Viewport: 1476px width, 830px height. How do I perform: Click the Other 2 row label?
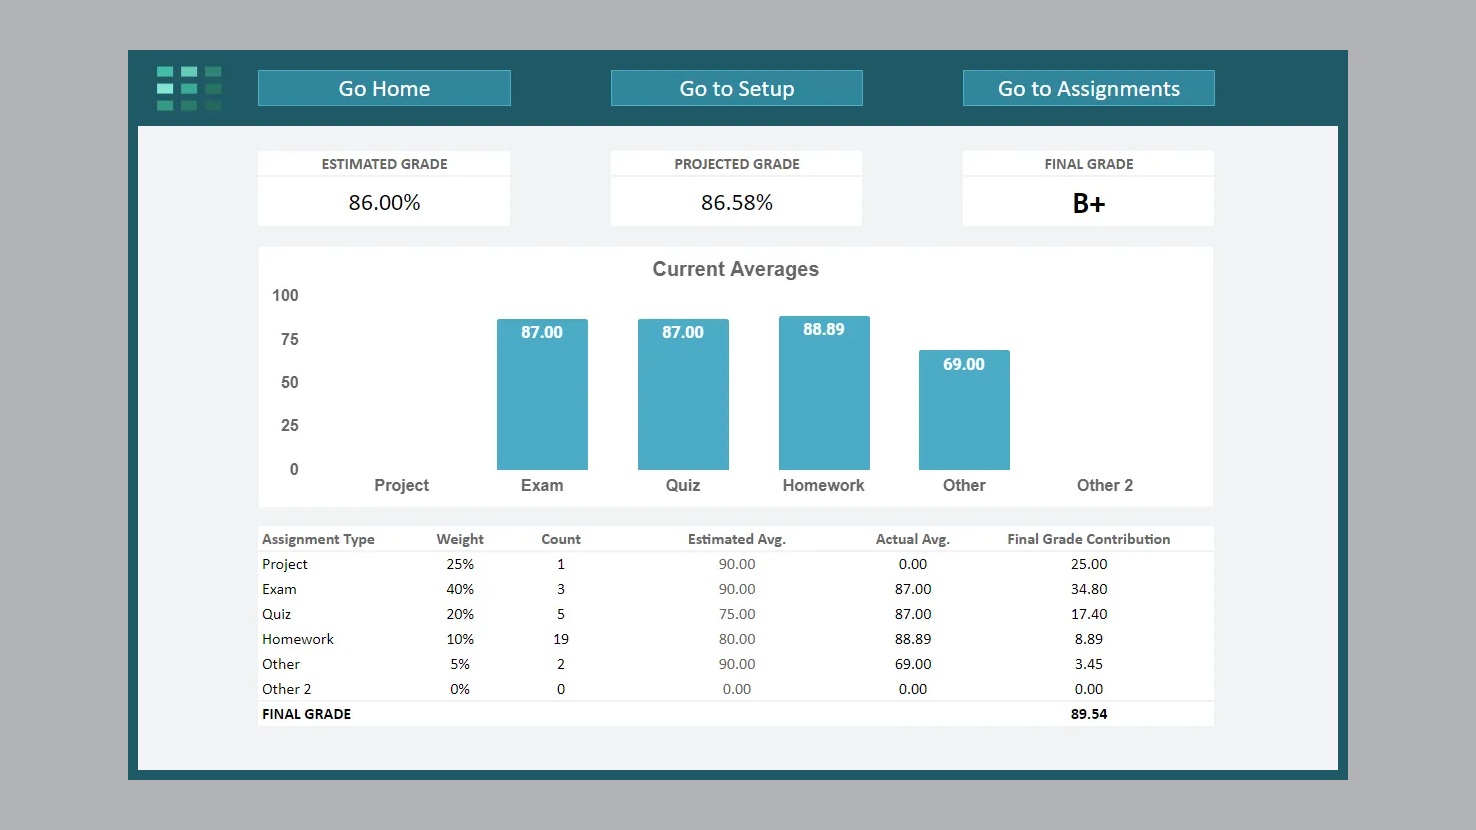coord(287,689)
